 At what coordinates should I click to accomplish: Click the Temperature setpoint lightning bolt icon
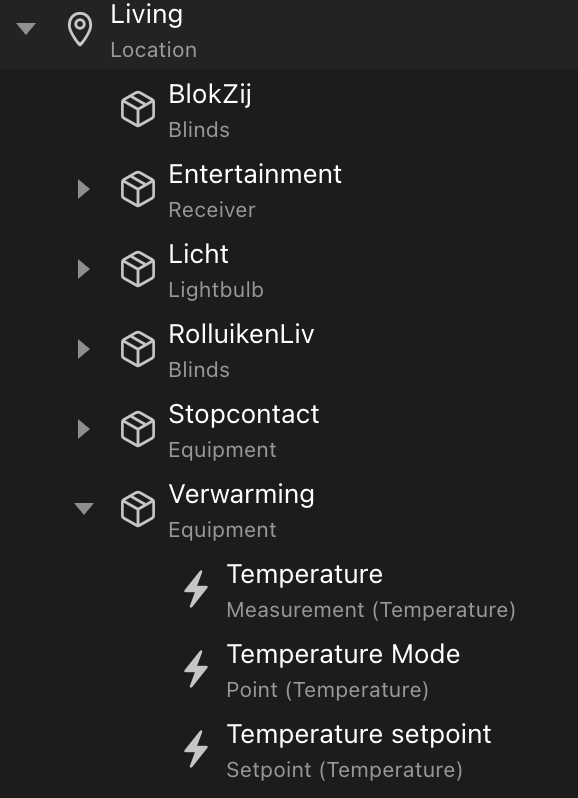click(196, 749)
